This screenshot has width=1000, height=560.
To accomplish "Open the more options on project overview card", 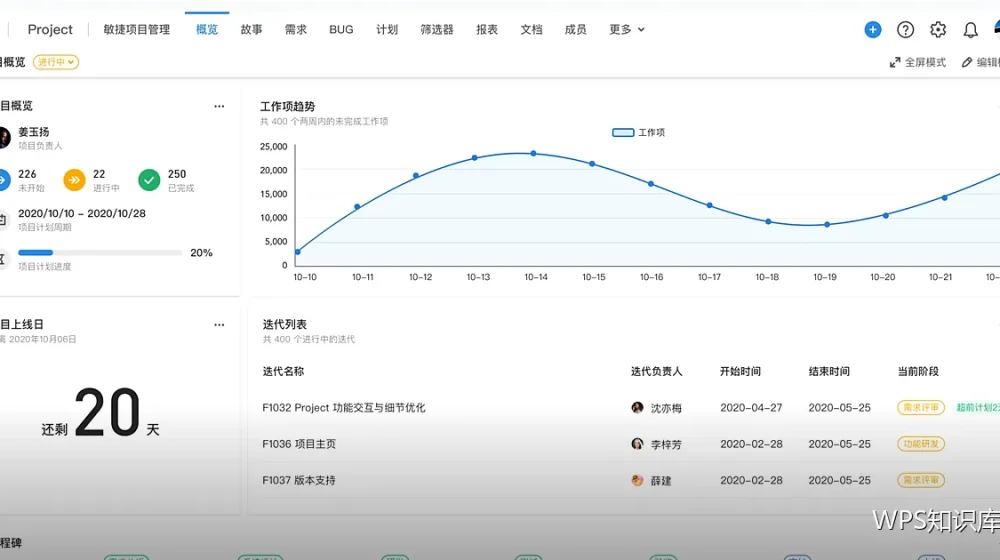I will [219, 107].
